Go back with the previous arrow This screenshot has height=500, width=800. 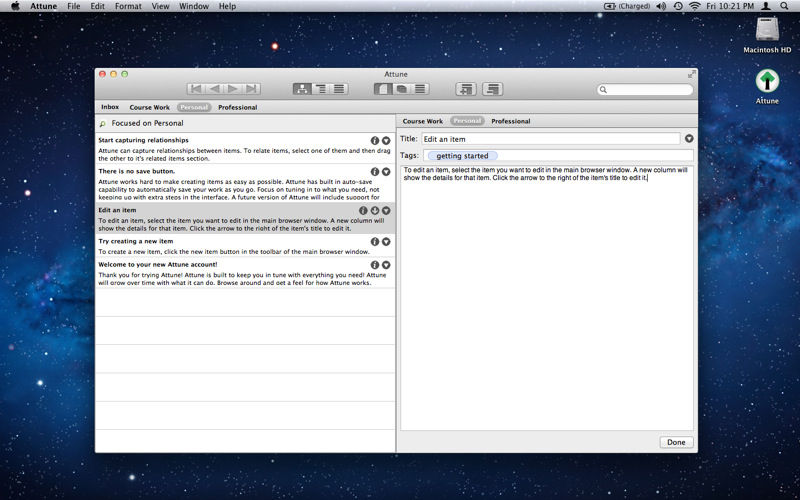click(214, 89)
